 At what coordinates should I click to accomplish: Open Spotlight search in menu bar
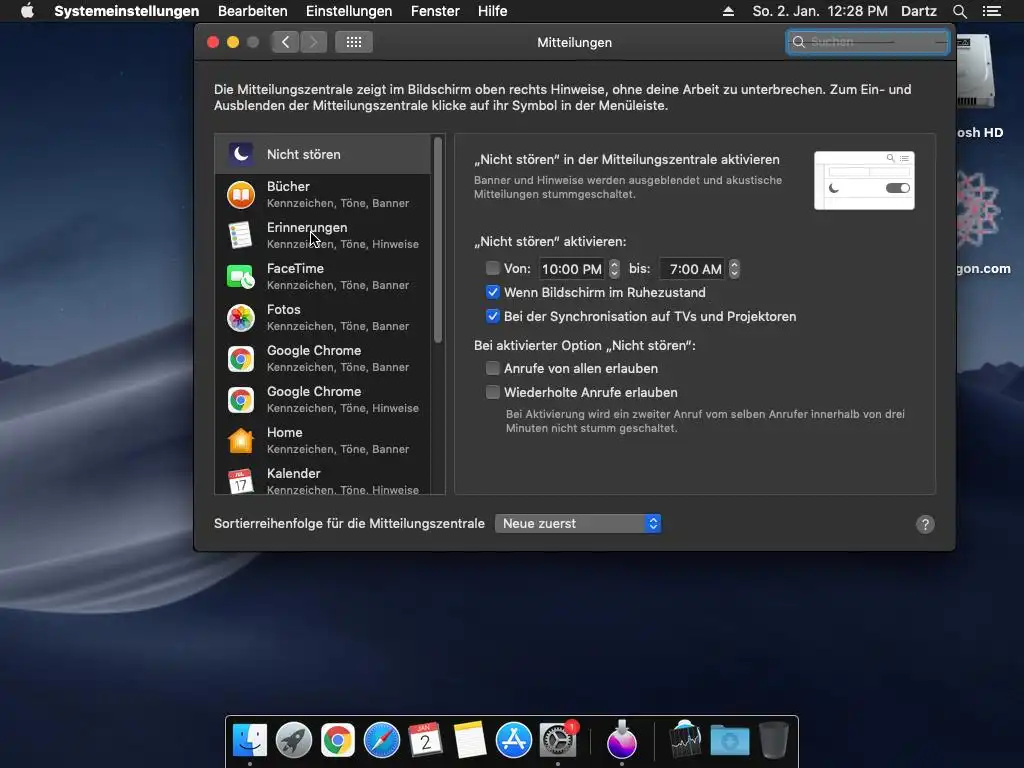[959, 11]
